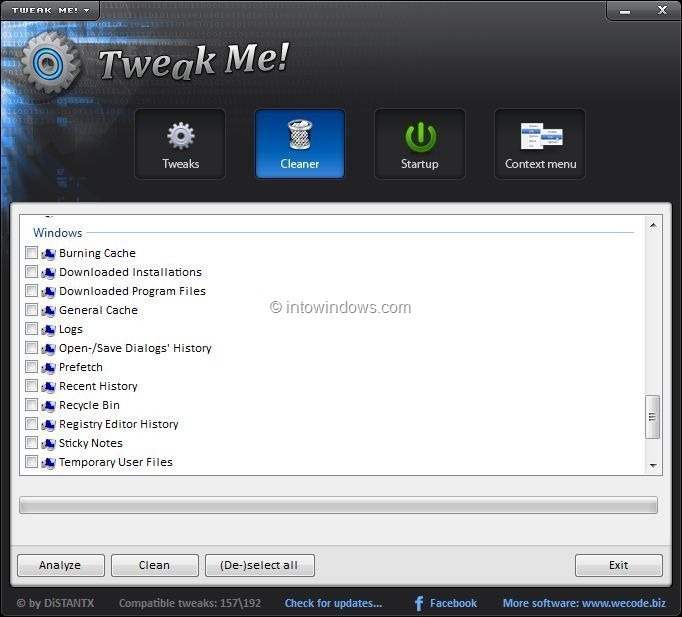Click the Recent History item icon
The height and width of the screenshot is (617, 682).
click(49, 387)
